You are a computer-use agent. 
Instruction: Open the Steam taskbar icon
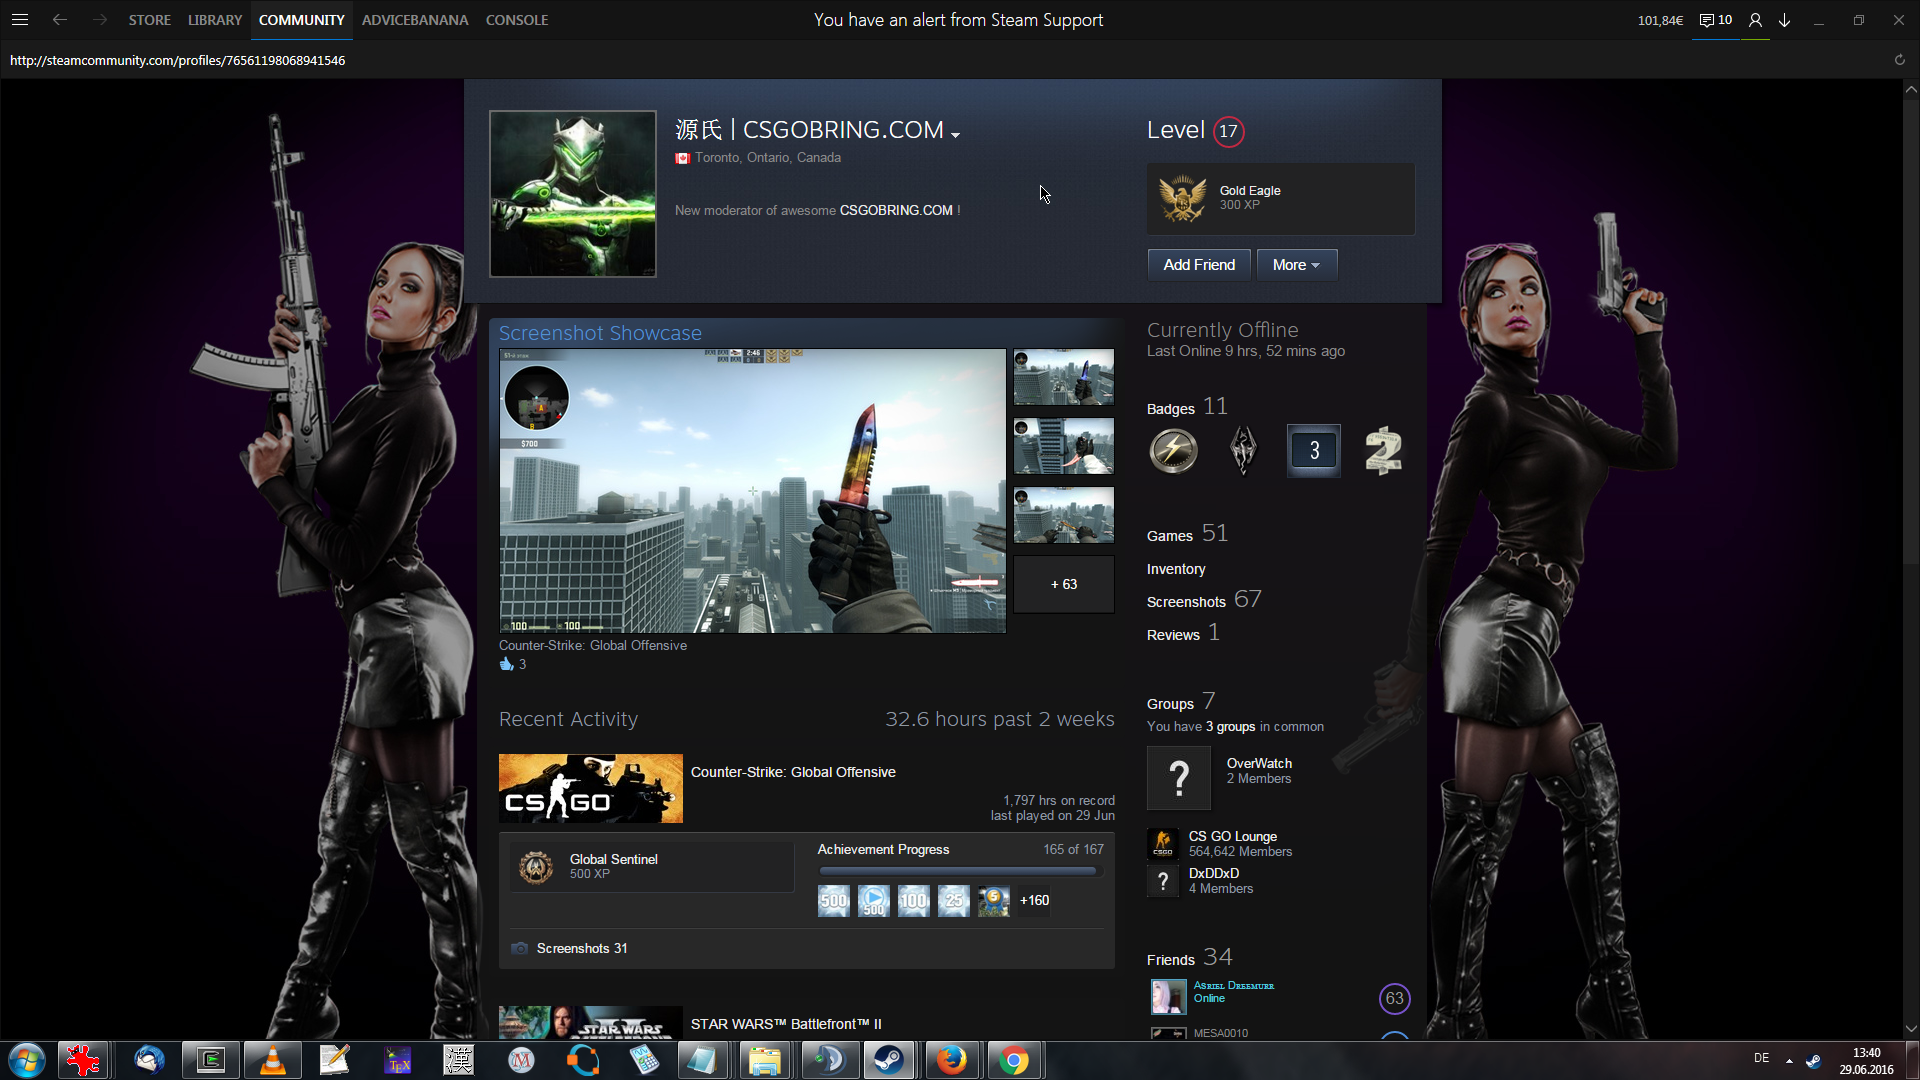[x=888, y=1060]
